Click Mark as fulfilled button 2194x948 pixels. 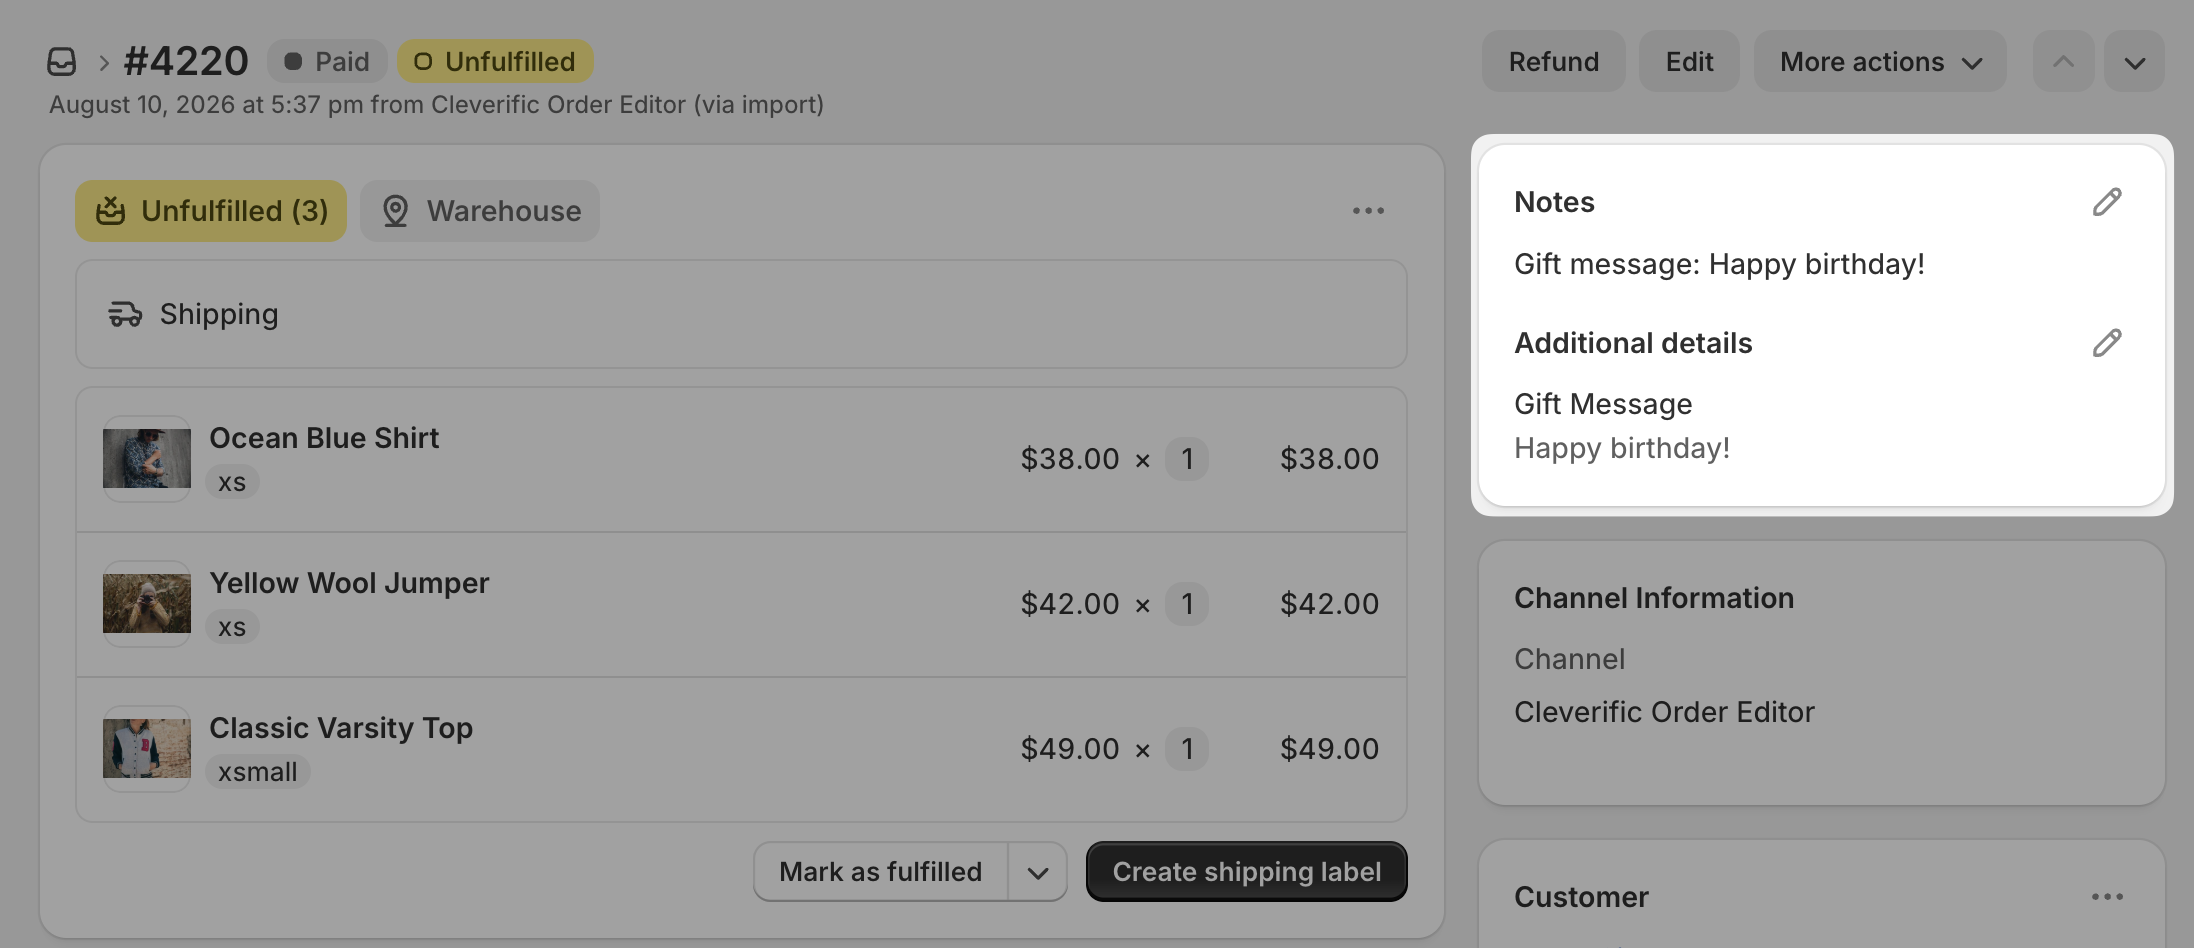coord(881,872)
